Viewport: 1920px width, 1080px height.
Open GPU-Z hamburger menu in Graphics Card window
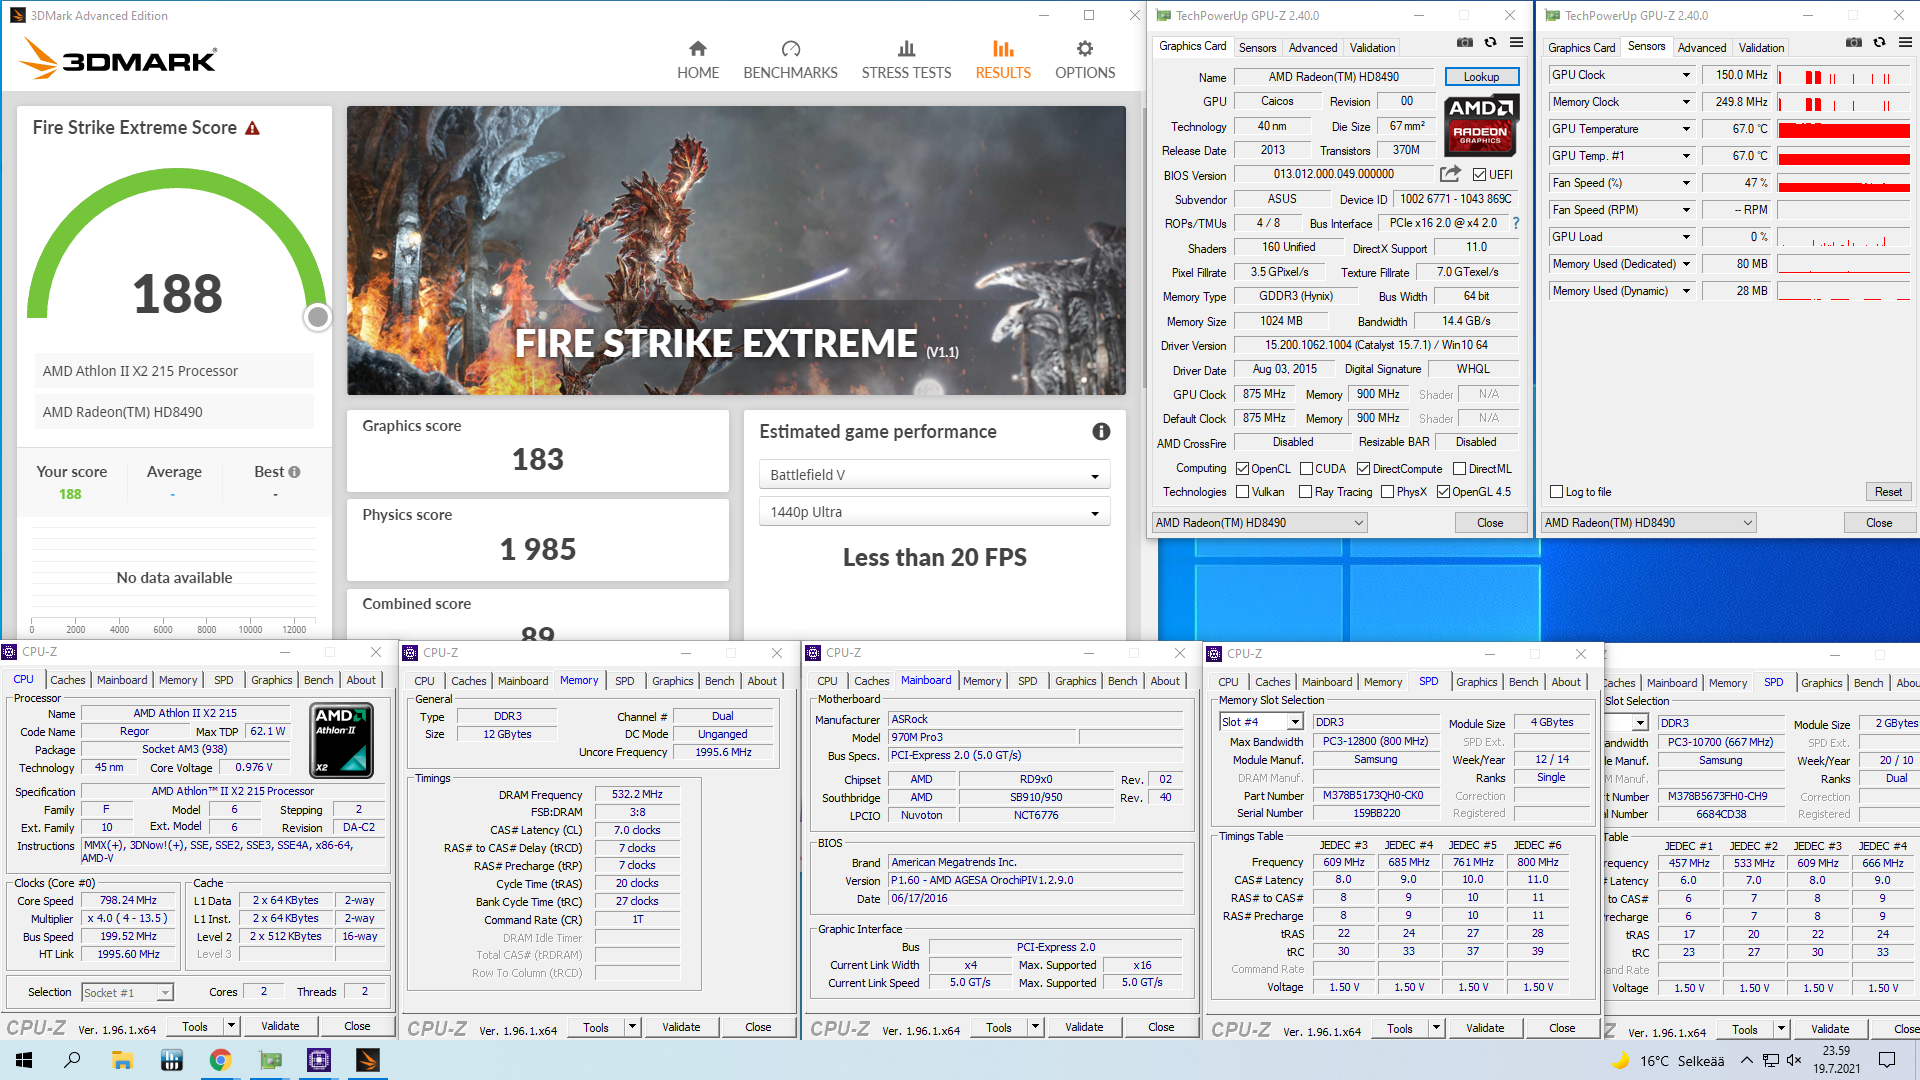1516,42
